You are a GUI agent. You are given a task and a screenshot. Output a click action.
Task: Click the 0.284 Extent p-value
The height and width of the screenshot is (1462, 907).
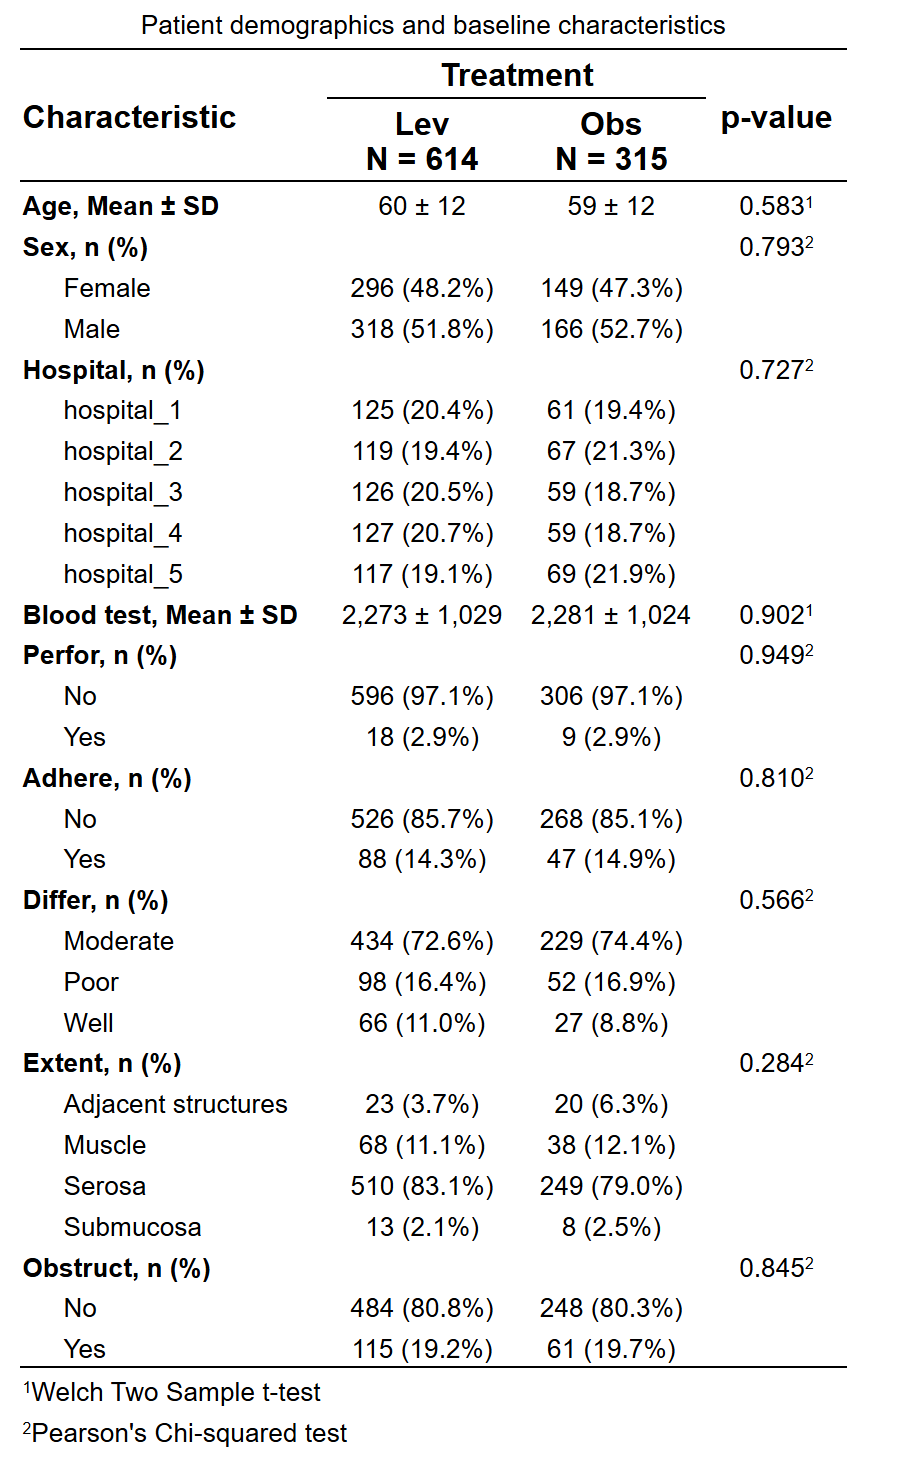click(x=776, y=1063)
